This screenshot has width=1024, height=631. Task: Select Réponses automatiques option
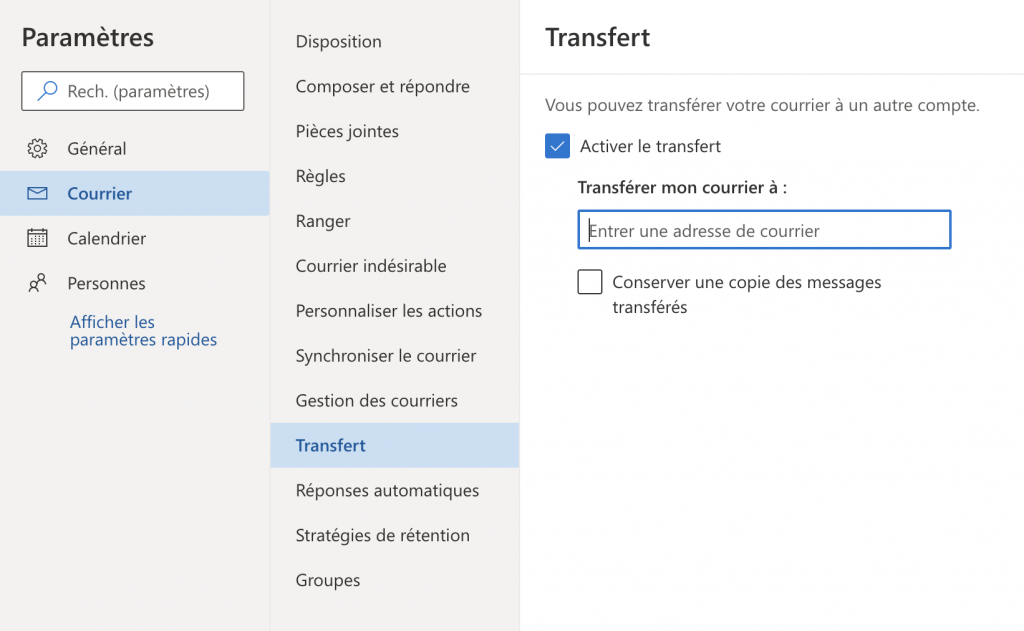tap(387, 491)
